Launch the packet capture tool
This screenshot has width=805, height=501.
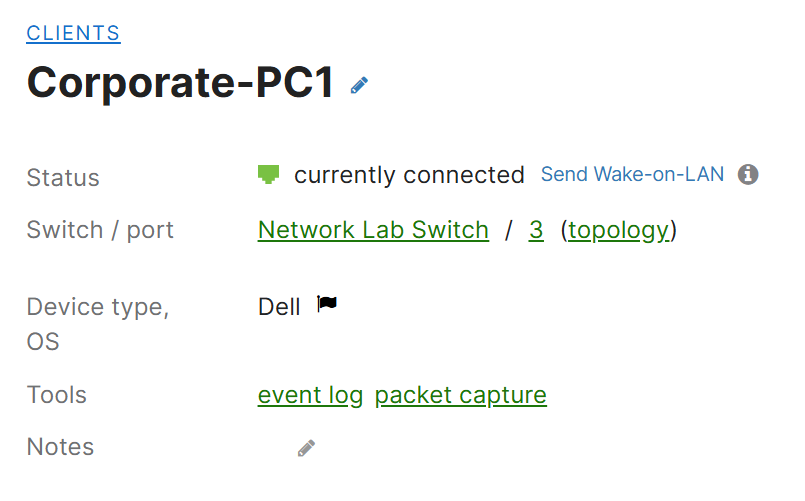point(461,395)
